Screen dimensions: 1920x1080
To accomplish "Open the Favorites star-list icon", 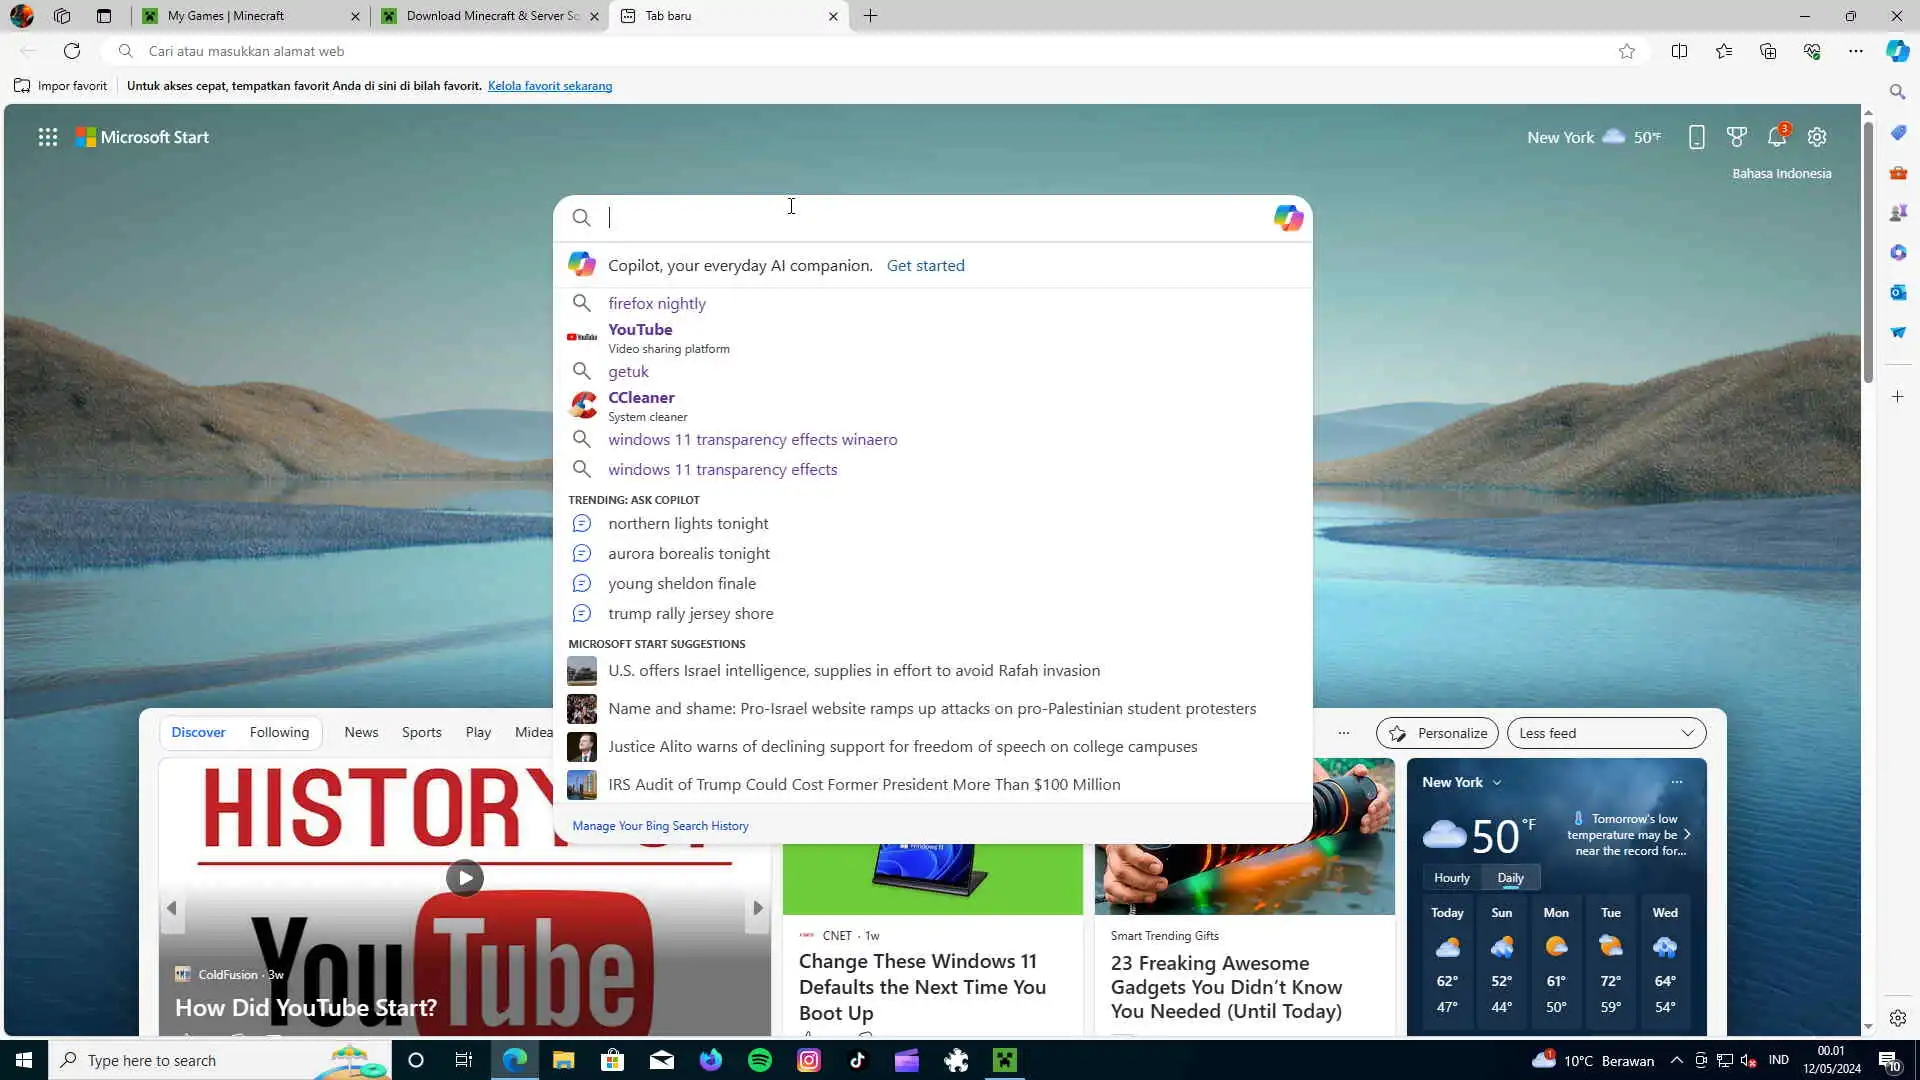I will [1723, 51].
